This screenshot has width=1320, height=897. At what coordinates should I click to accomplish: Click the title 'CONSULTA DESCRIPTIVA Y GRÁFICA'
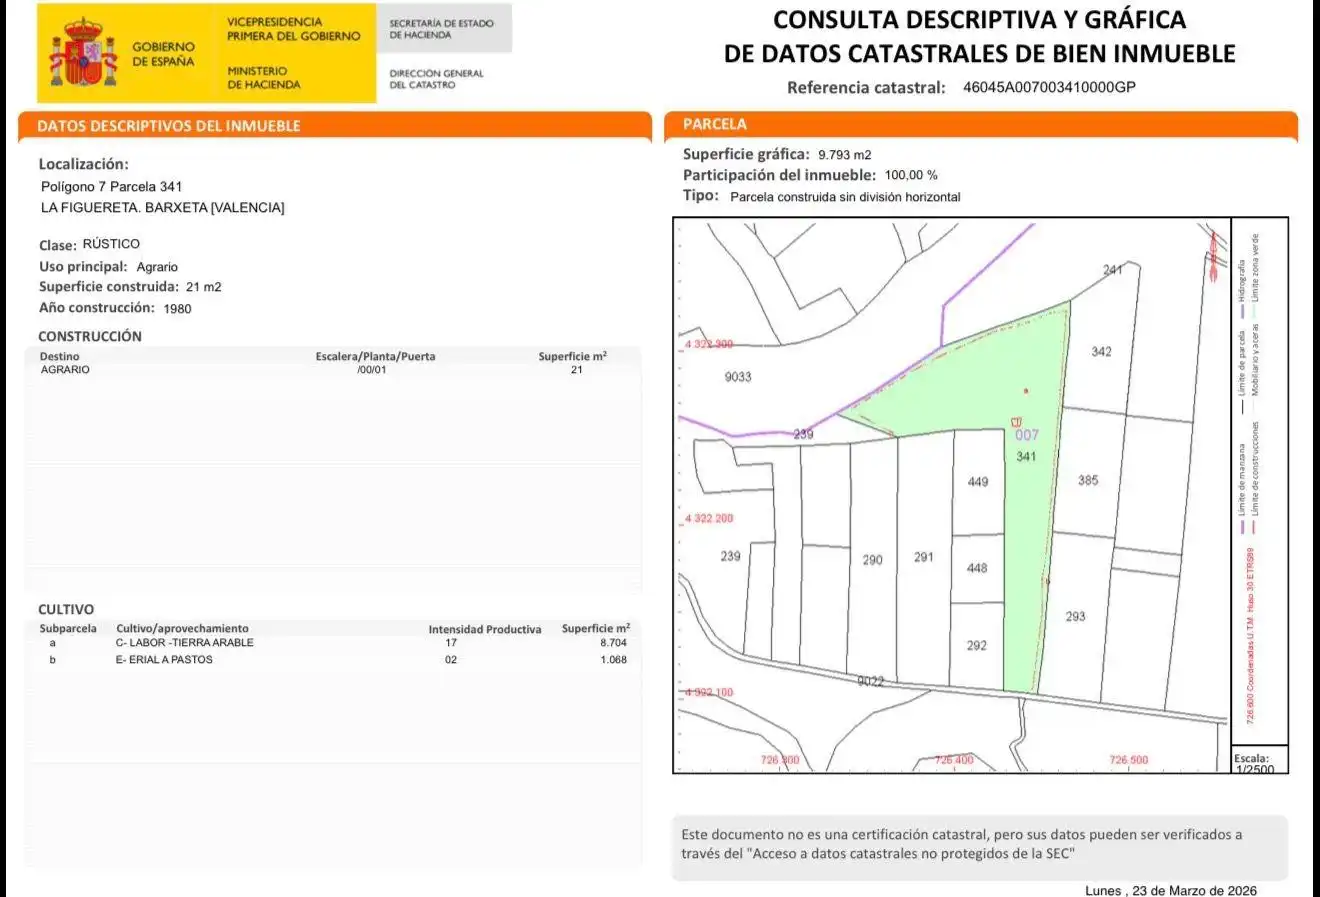tap(979, 19)
